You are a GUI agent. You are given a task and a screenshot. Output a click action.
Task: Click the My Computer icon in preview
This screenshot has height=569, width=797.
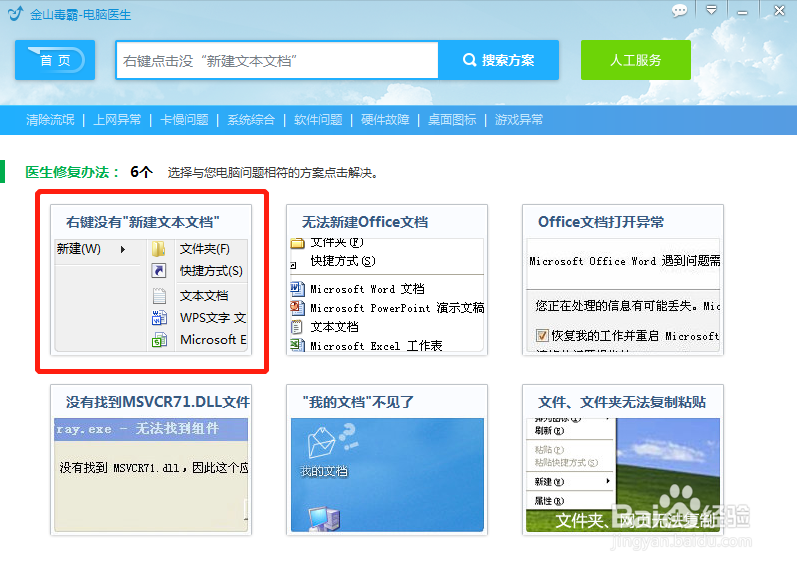[323, 518]
